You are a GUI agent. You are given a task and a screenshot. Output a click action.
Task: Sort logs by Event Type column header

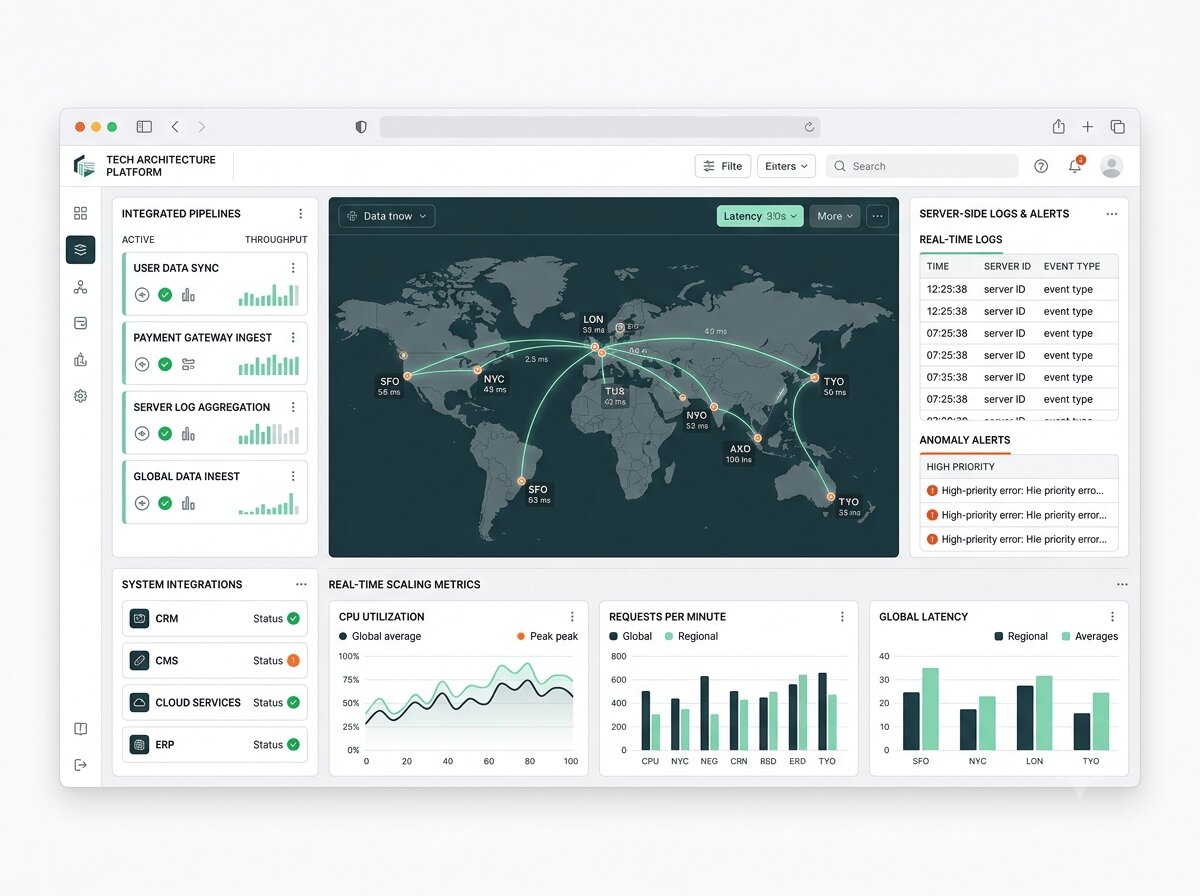1071,266
